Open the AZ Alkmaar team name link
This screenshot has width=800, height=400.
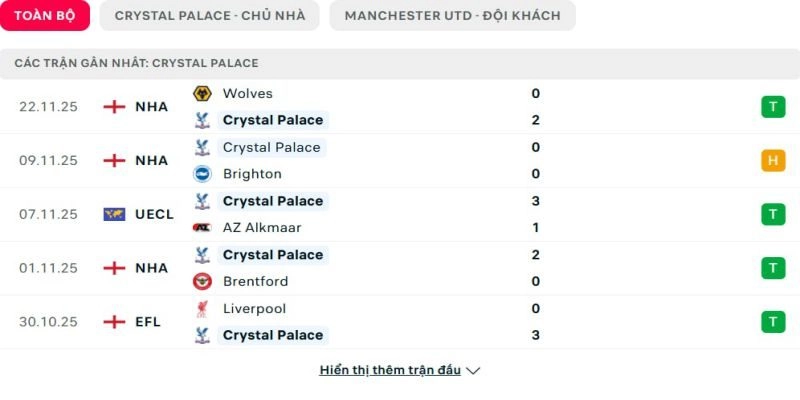262,228
